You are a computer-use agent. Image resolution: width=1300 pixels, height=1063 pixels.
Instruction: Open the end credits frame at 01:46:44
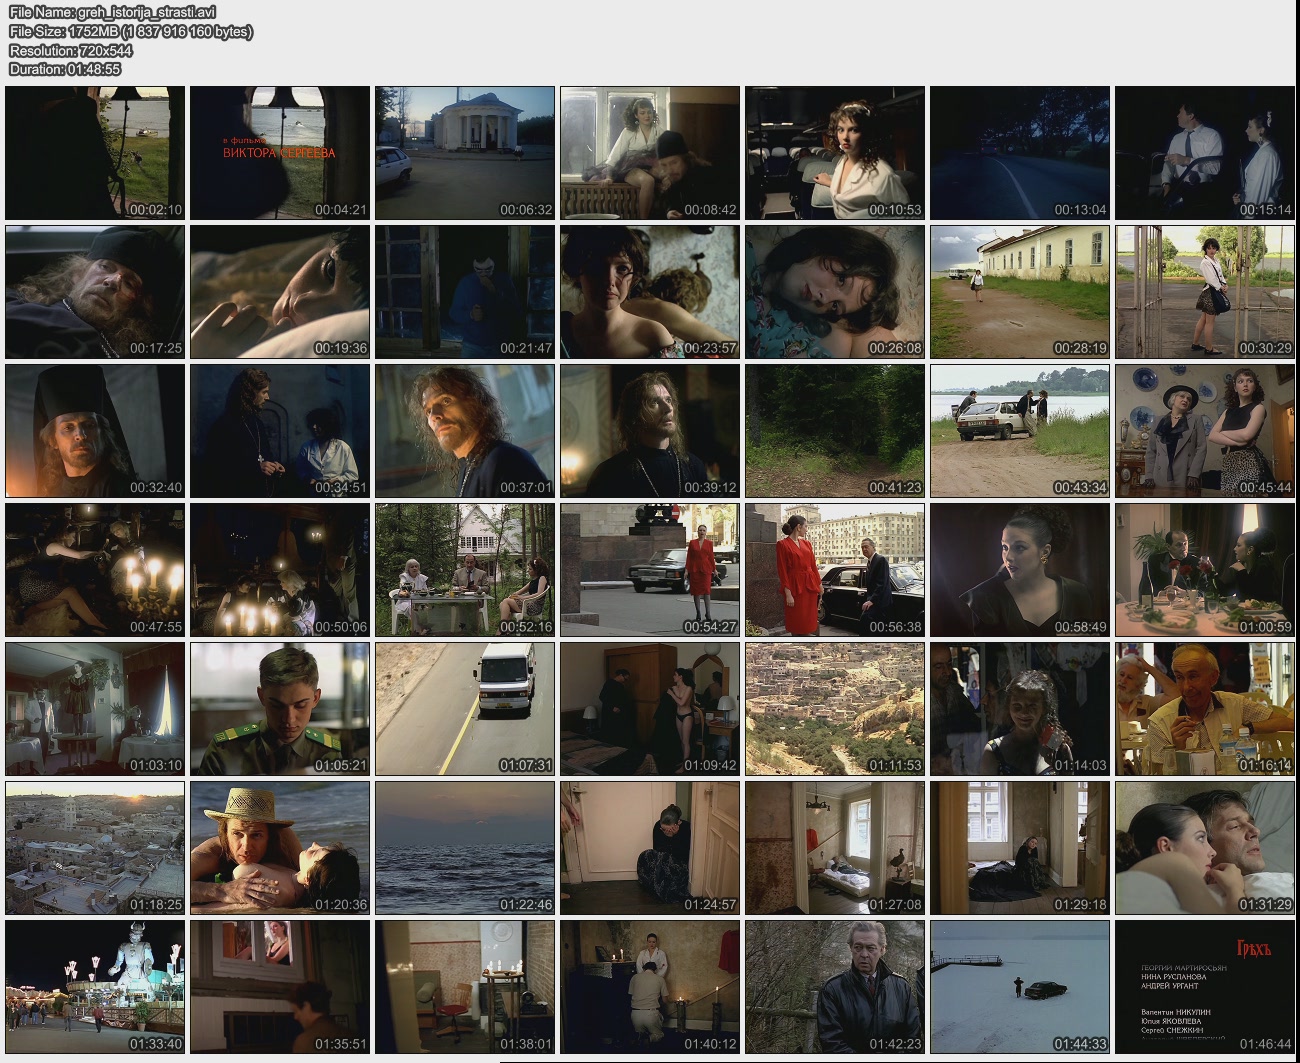pos(1205,986)
